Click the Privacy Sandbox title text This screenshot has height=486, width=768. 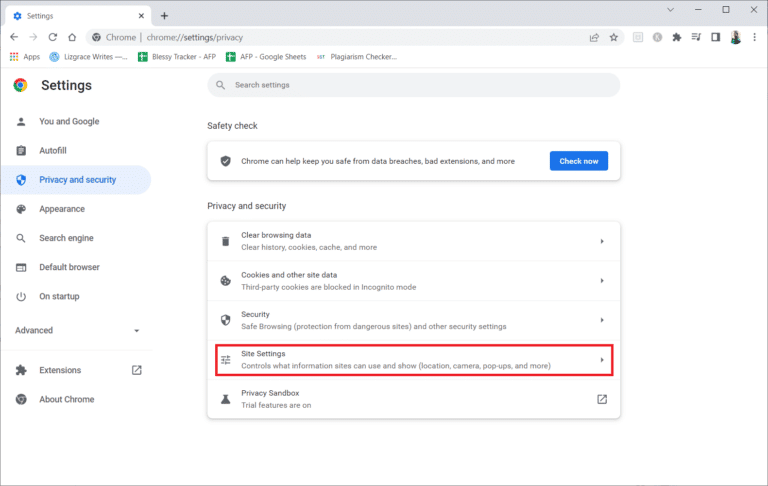[x=270, y=393]
